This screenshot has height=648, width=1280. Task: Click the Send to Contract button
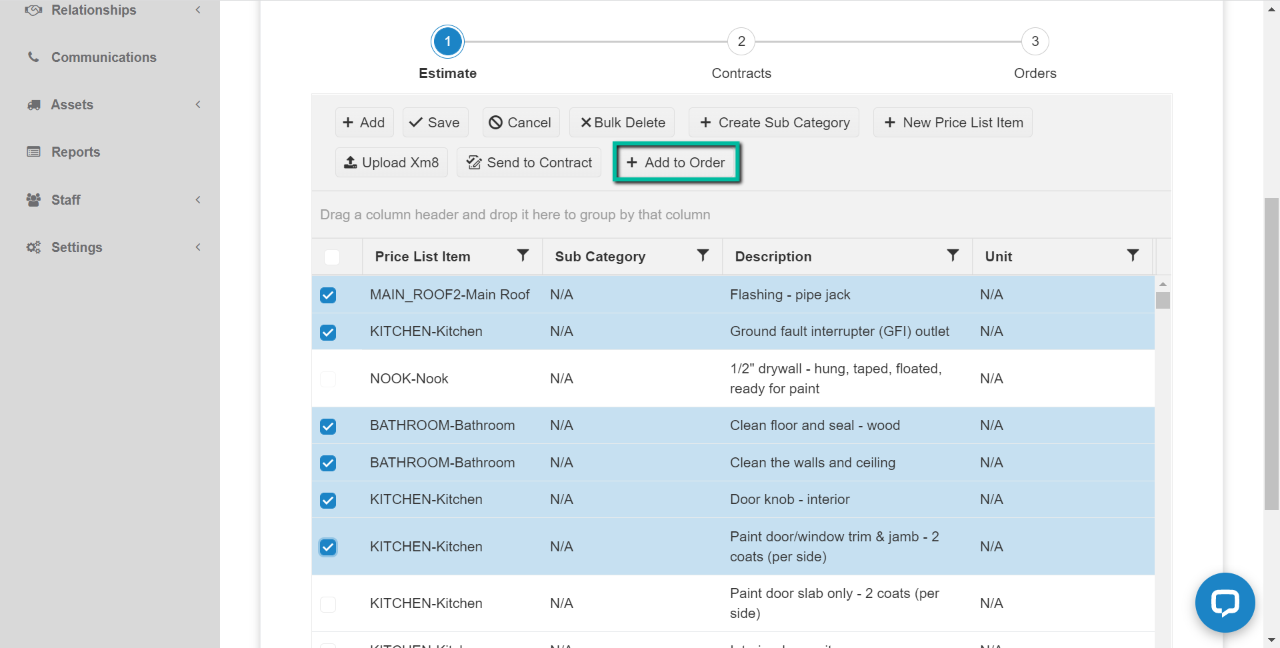(x=529, y=163)
